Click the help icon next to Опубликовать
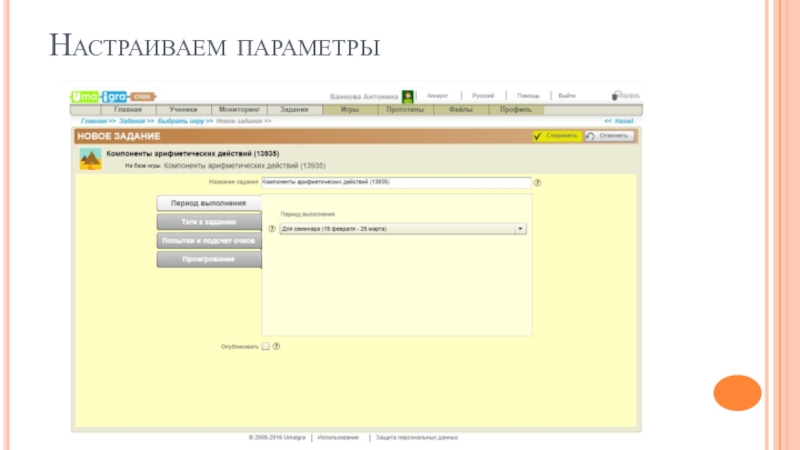The width and height of the screenshot is (800, 450). click(276, 347)
